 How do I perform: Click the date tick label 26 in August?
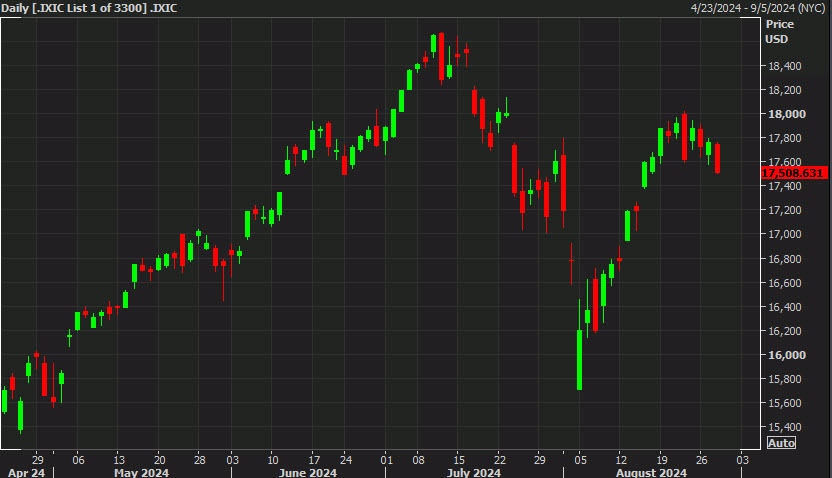tap(701, 459)
